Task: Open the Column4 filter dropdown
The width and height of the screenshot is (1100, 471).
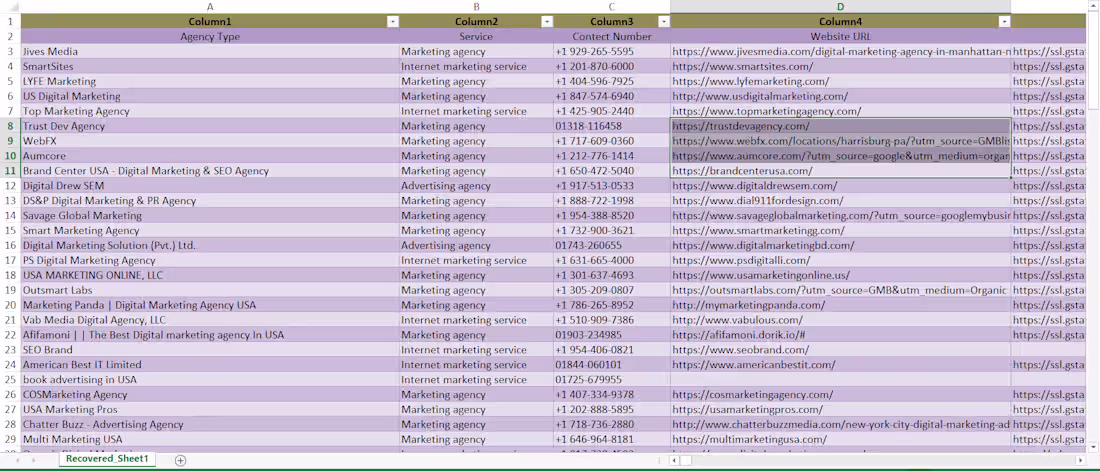Action: tap(1005, 22)
